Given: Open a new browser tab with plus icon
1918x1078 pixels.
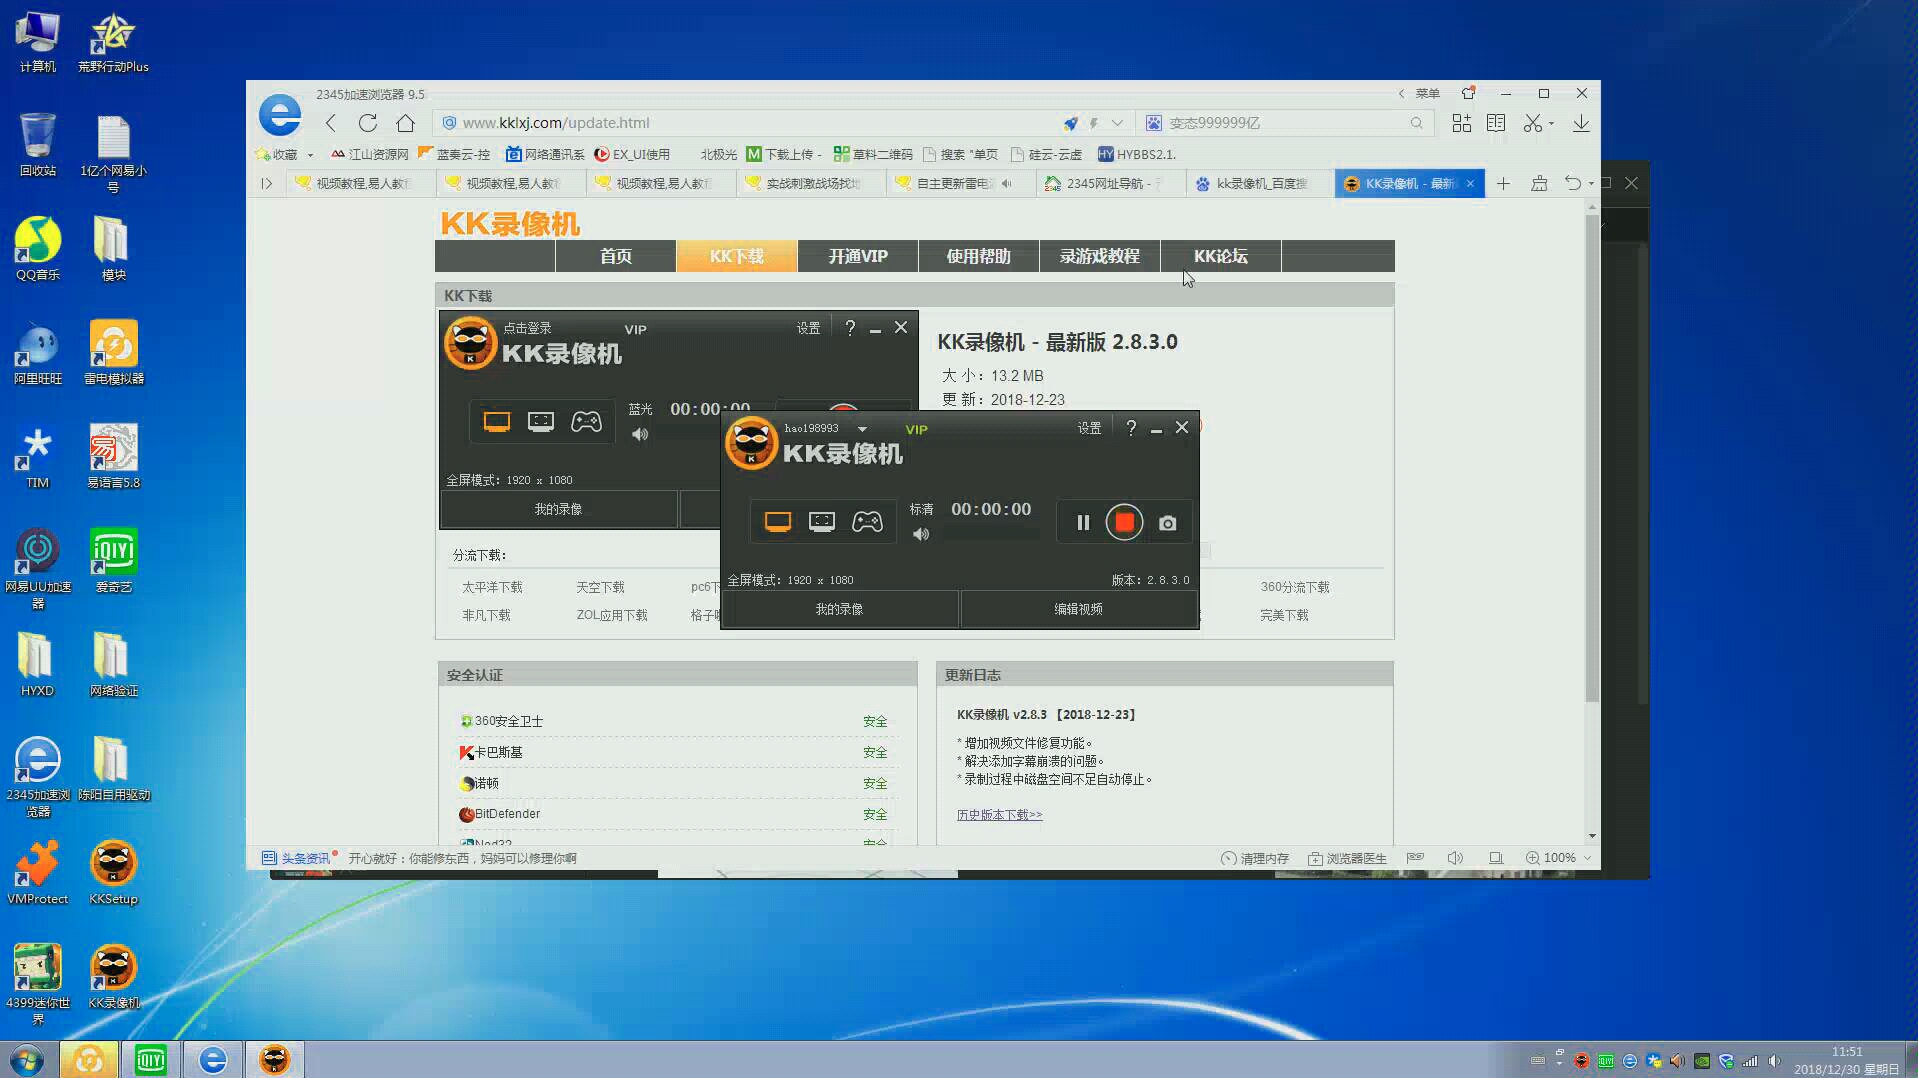Looking at the screenshot, I should coord(1503,183).
